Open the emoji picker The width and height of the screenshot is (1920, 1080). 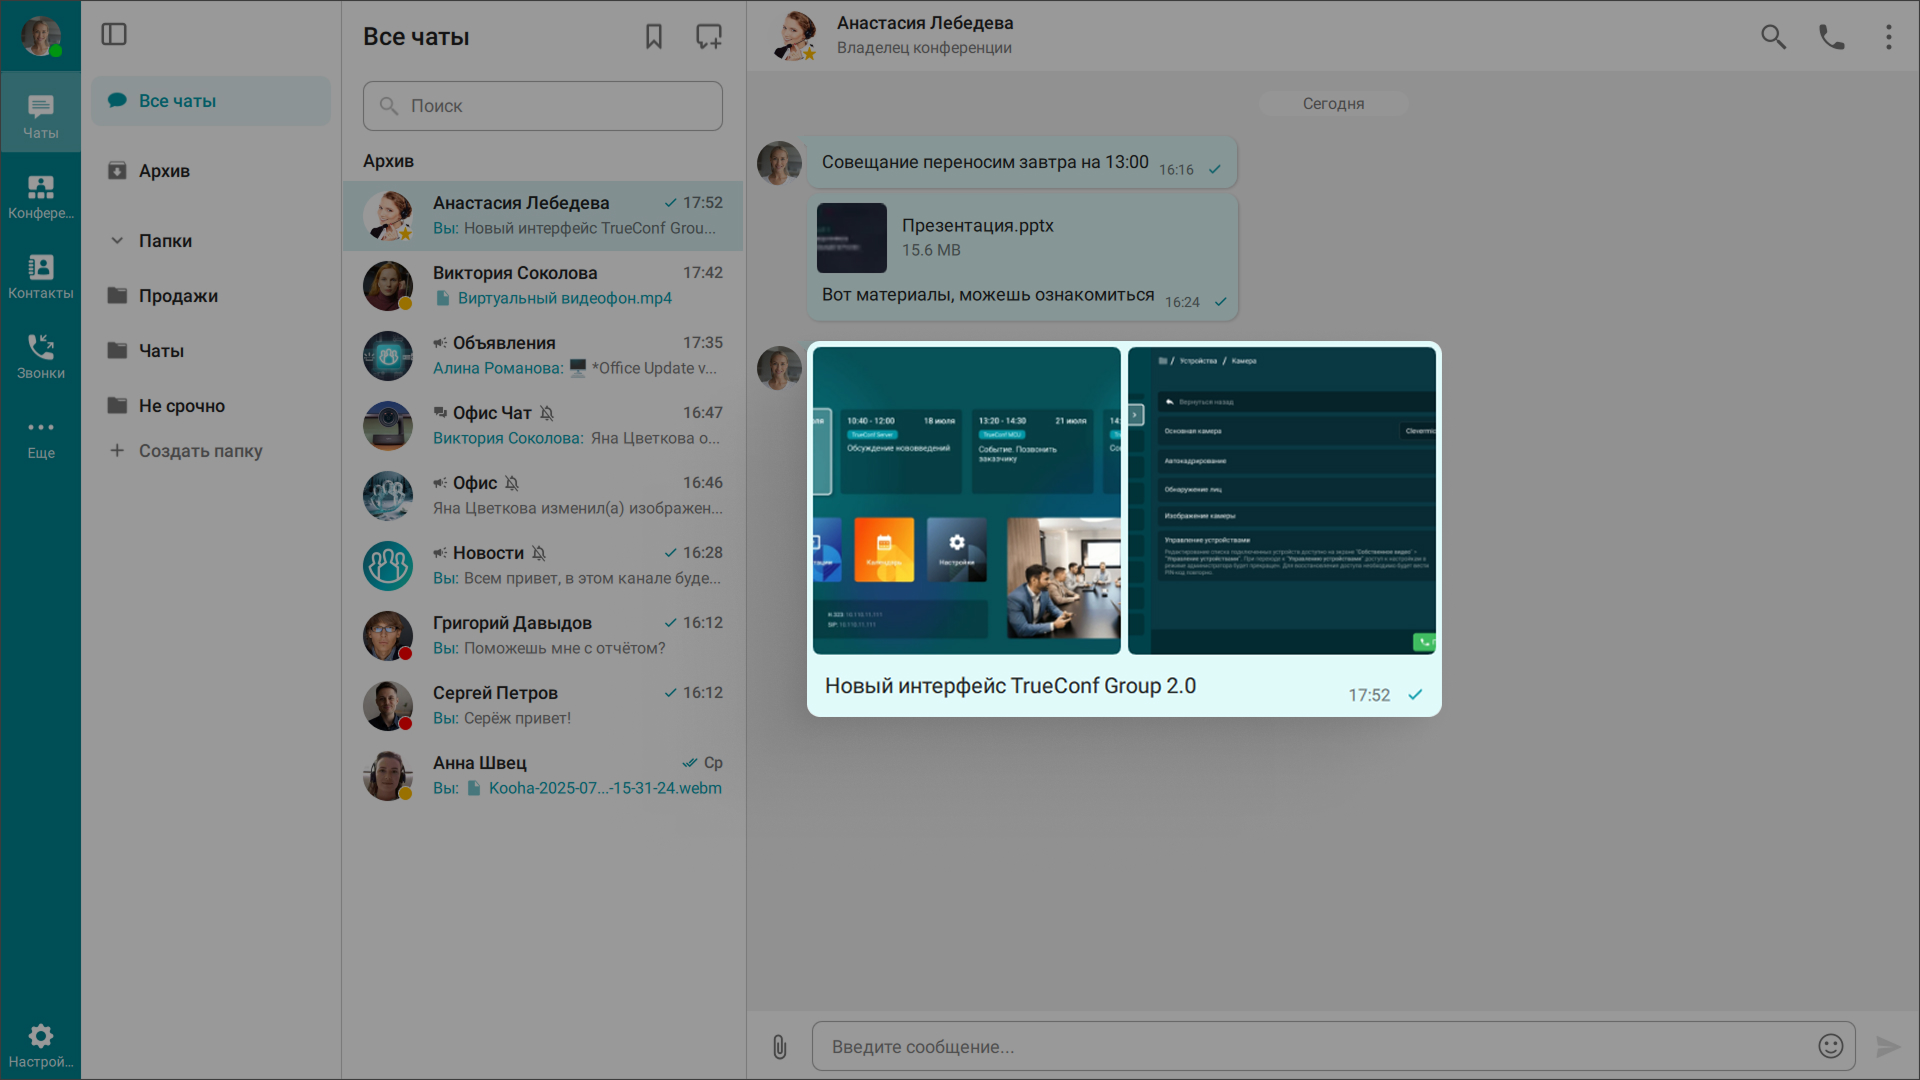[1830, 1046]
